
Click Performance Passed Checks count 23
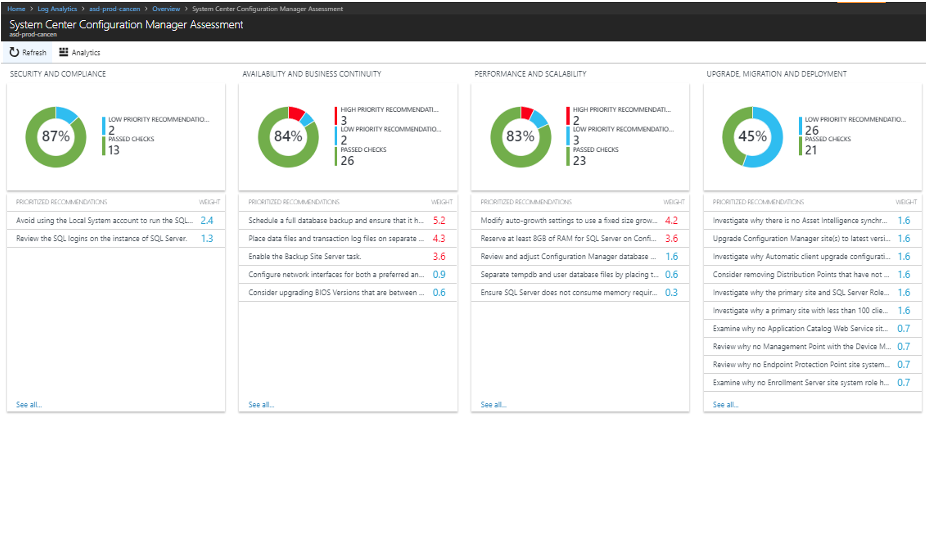tap(579, 161)
